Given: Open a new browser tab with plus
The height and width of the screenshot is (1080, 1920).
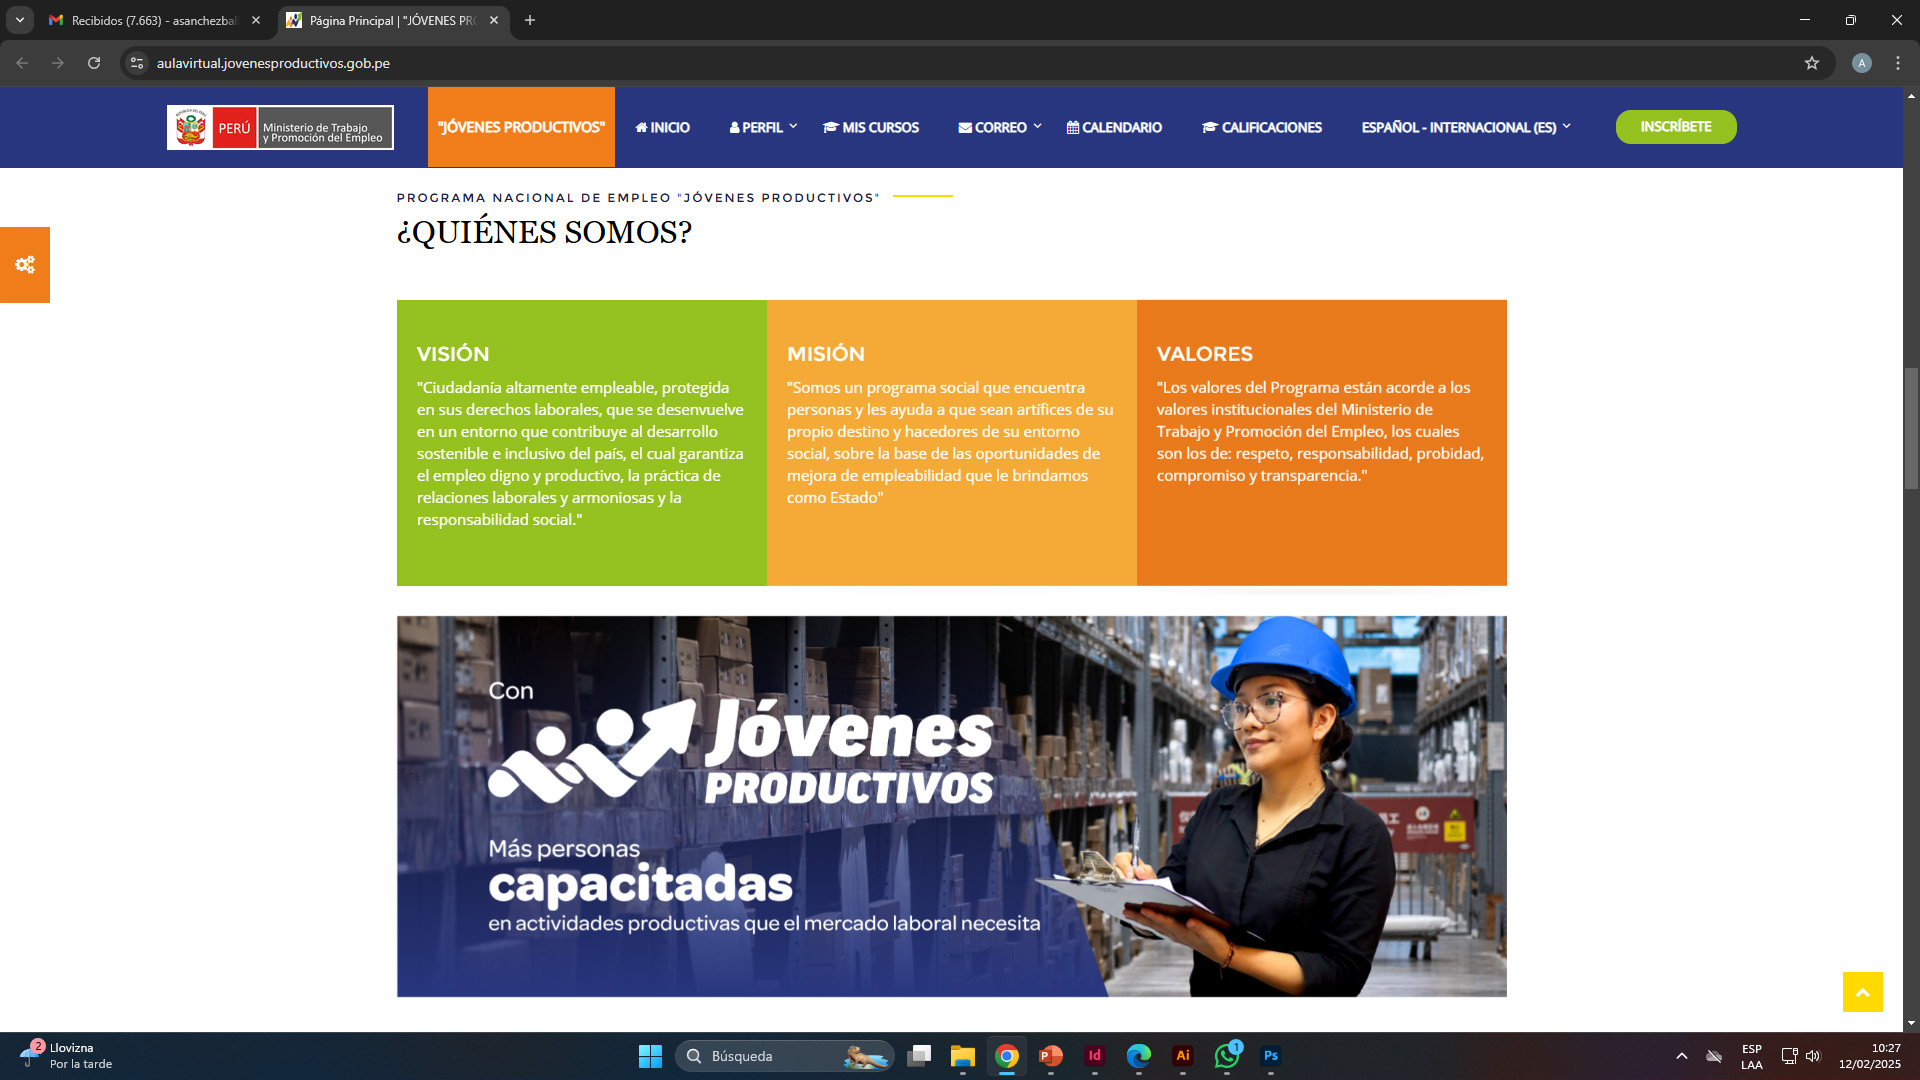Looking at the screenshot, I should (530, 20).
